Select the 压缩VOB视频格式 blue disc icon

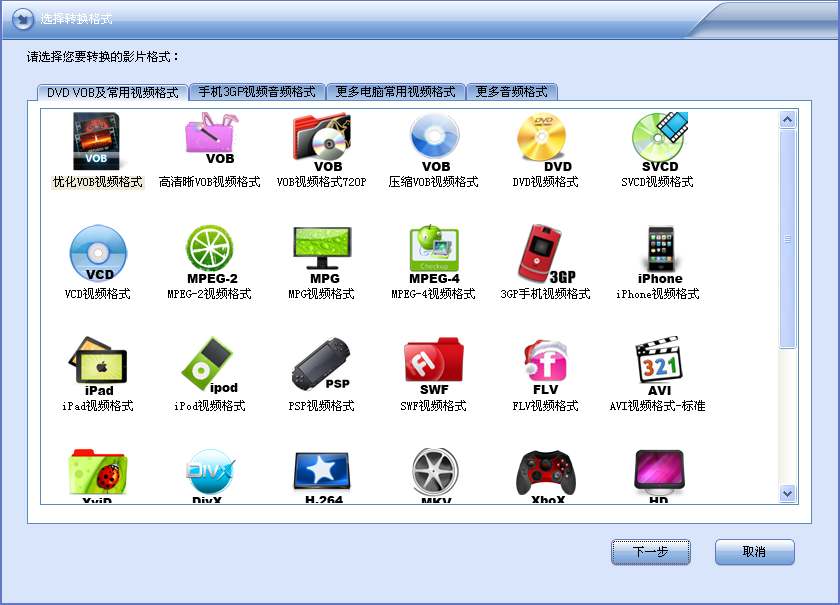click(434, 142)
